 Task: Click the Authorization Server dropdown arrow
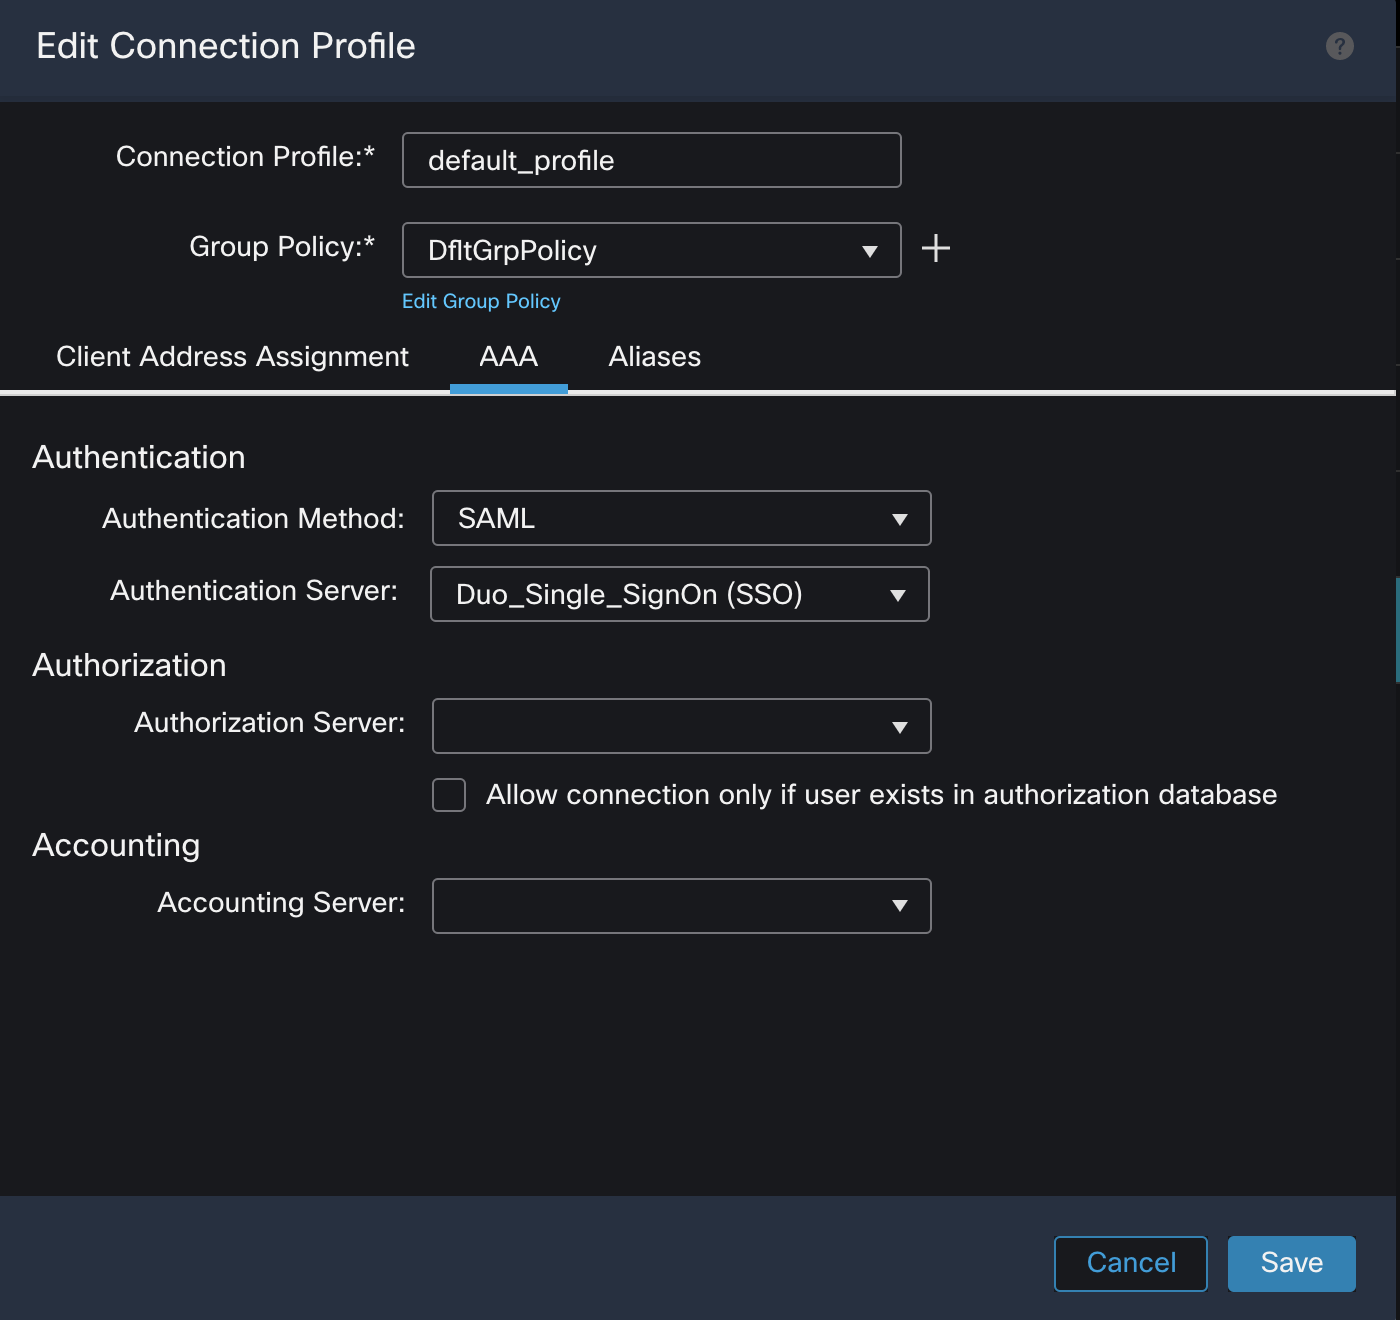(899, 726)
